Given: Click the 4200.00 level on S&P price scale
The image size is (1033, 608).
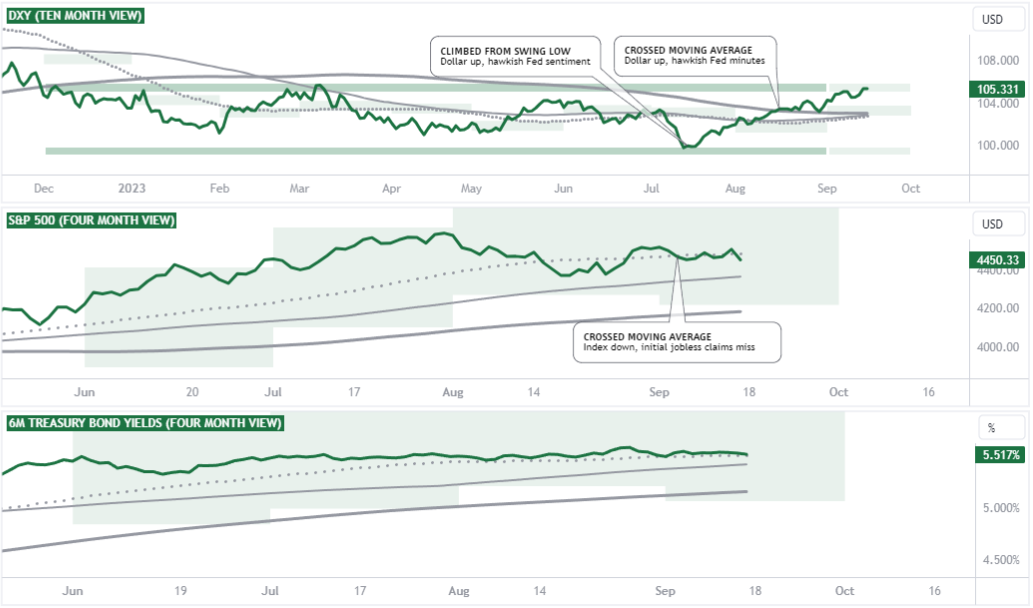Looking at the screenshot, I should coord(997,308).
